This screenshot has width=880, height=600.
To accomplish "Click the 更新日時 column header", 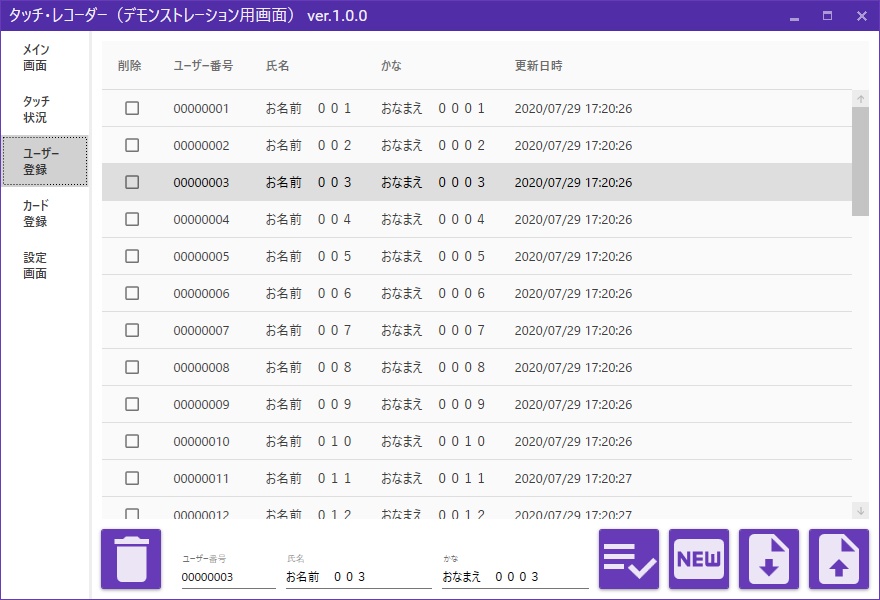I will click(x=538, y=66).
